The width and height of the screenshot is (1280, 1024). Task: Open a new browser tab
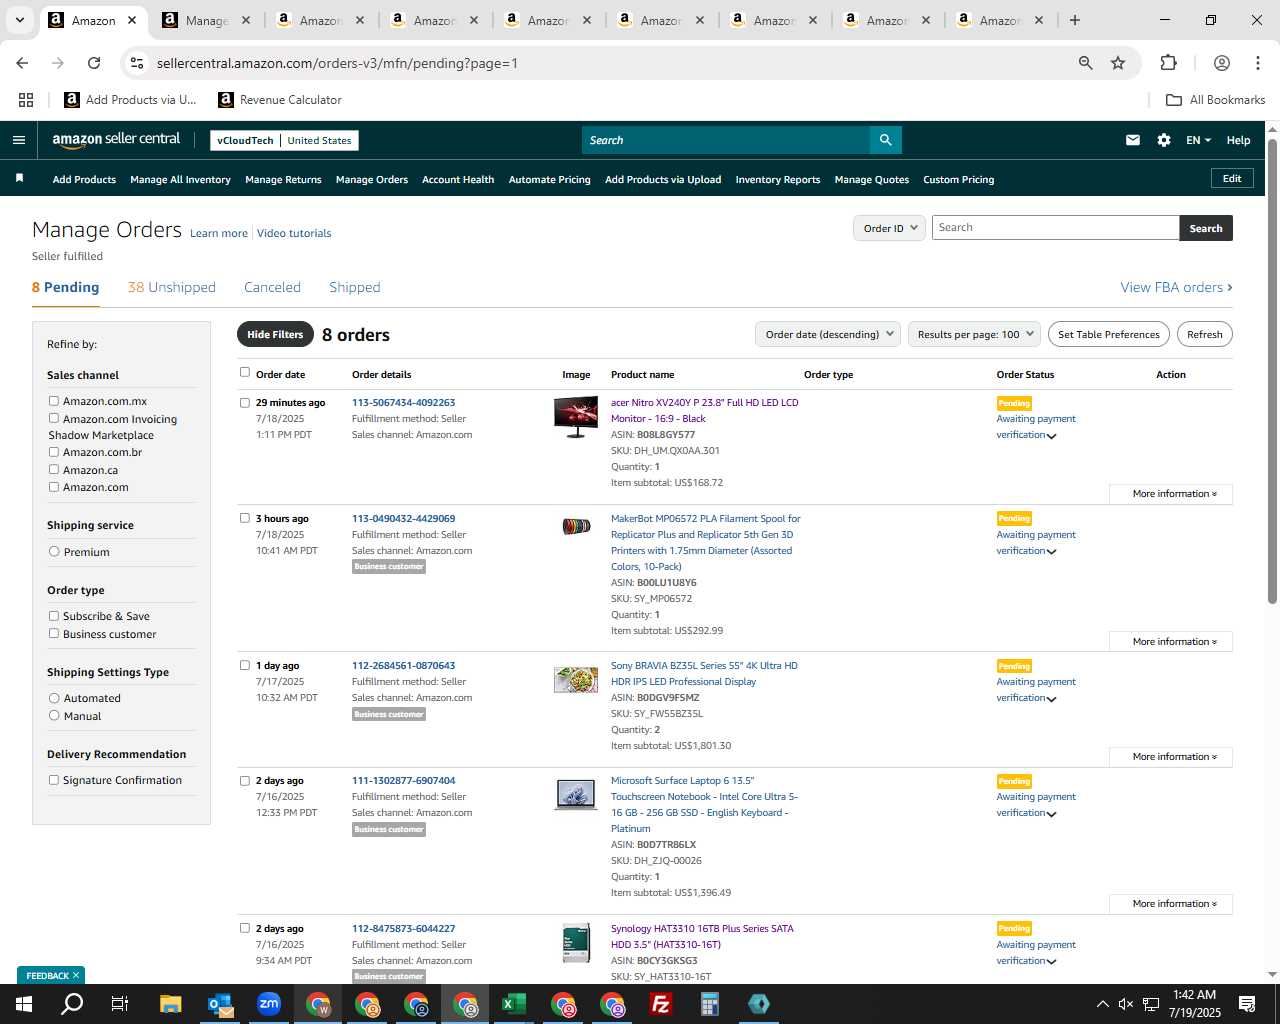pos(1075,20)
